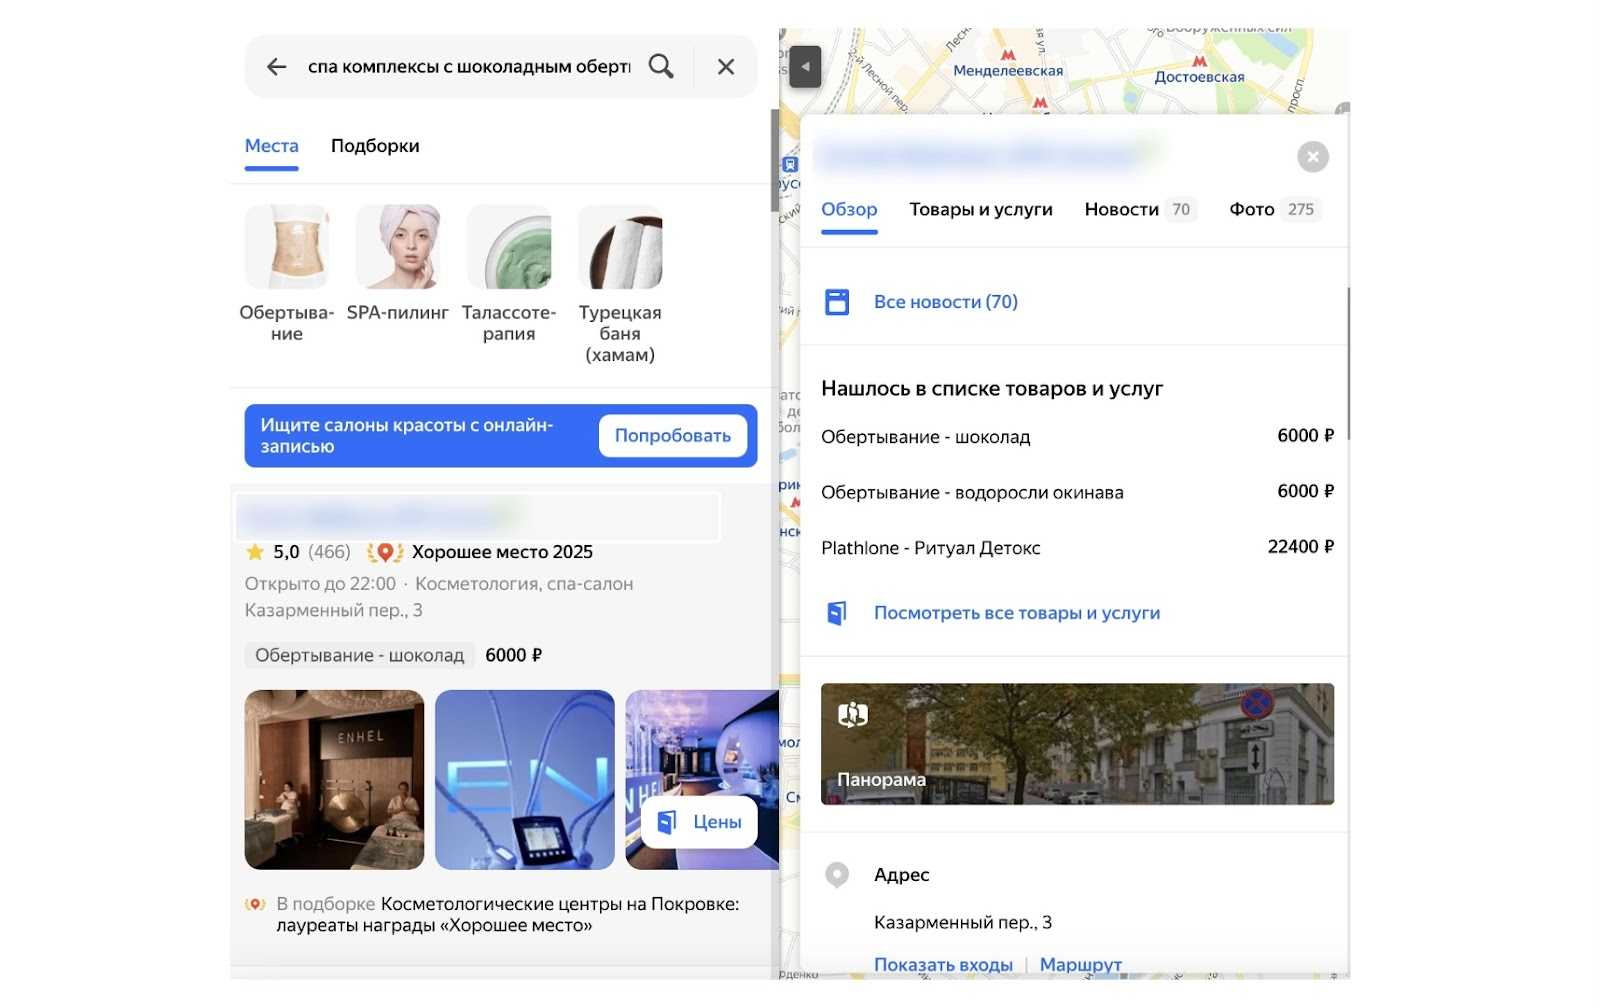1600x1008 pixels.
Task: Select Обертывание - шоколад 6000 ₽ service row
Action: coord(1077,436)
